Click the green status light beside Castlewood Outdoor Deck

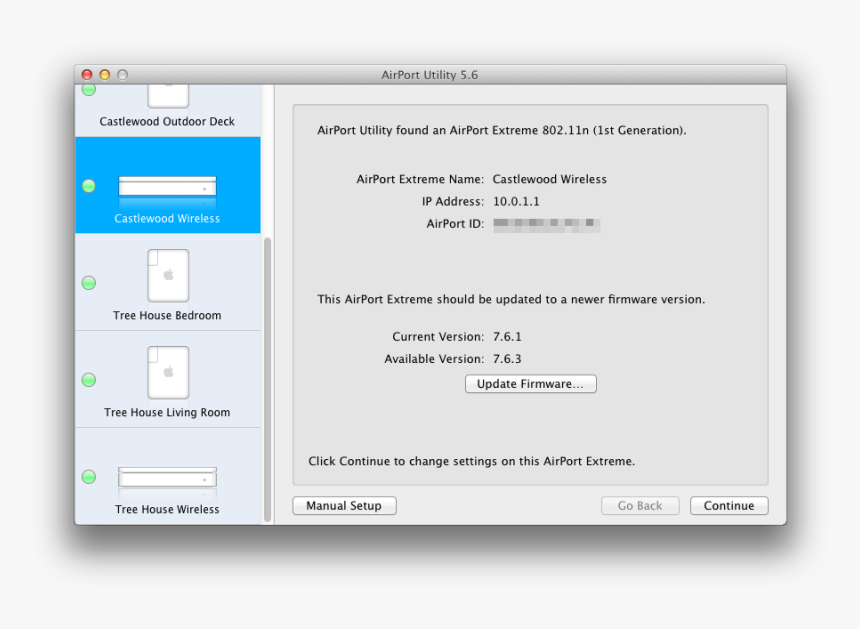89,90
